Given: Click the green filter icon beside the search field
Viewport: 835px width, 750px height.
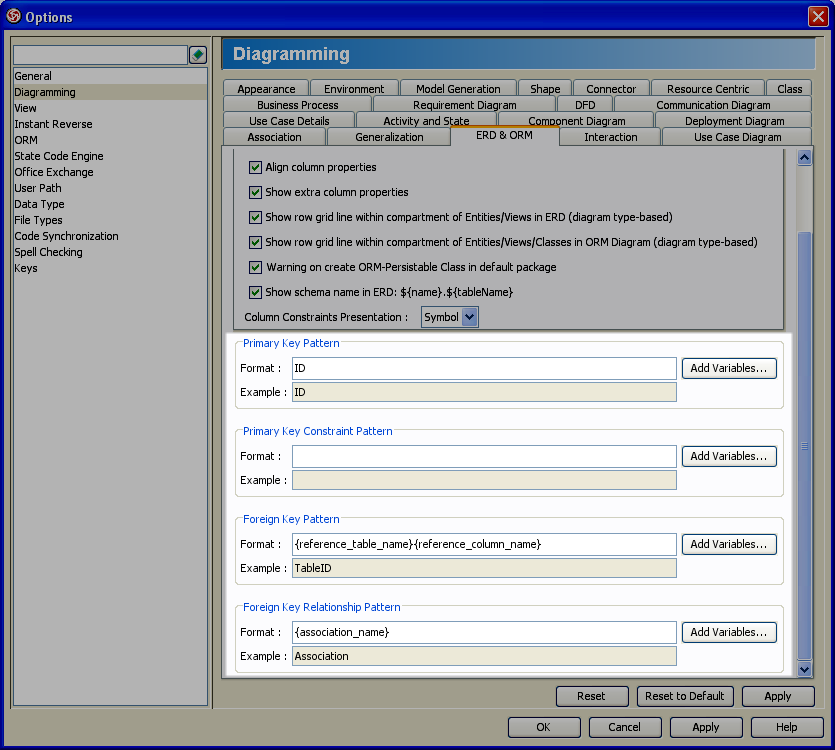Looking at the screenshot, I should tap(197, 54).
